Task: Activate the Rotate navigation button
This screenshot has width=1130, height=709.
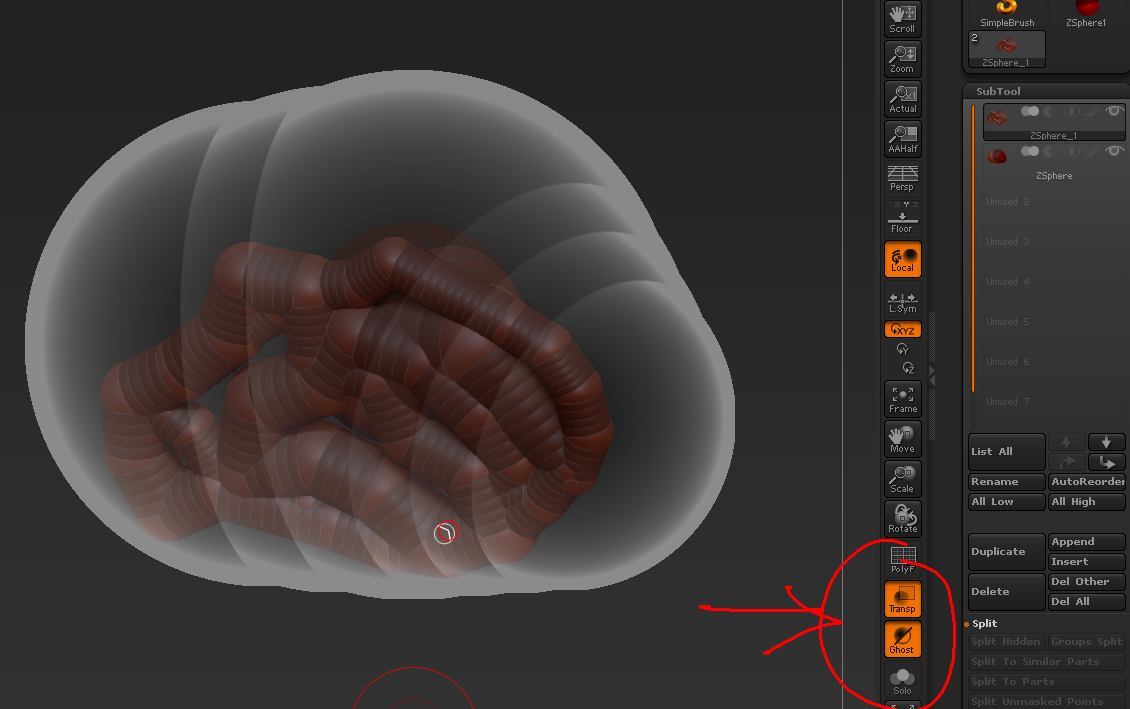Action: (902, 519)
